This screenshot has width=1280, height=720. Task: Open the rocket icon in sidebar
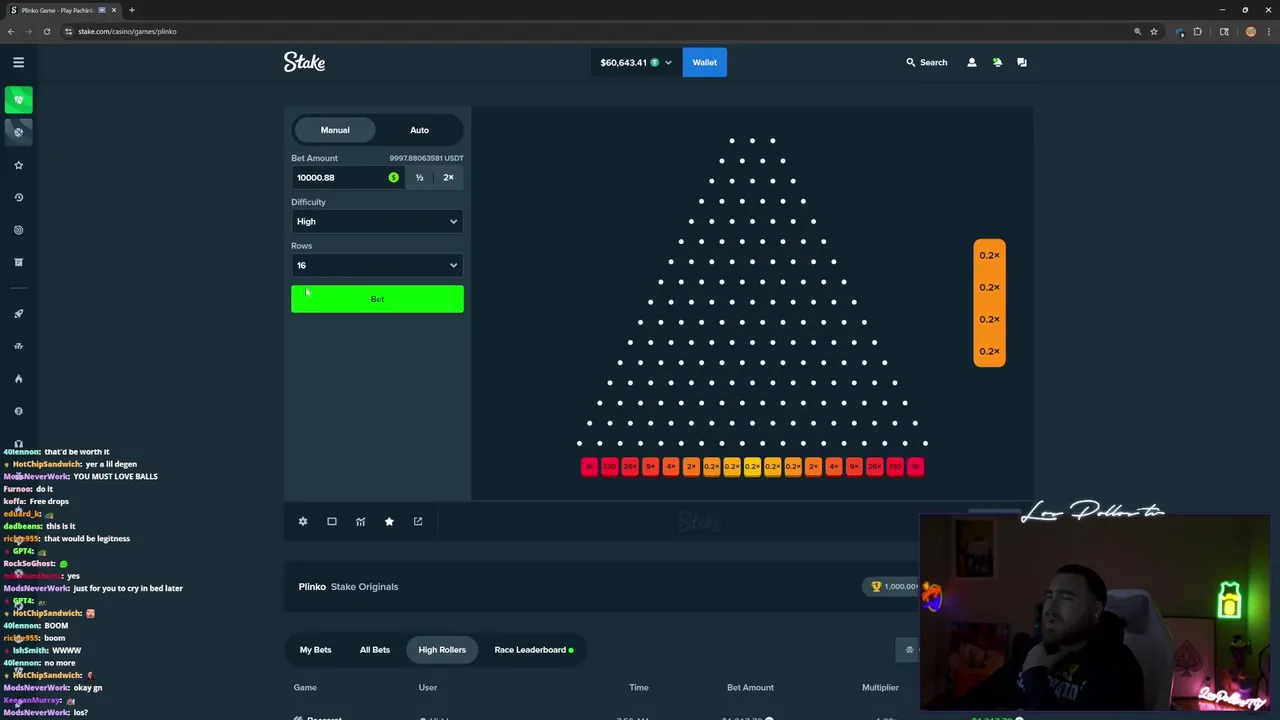(18, 314)
